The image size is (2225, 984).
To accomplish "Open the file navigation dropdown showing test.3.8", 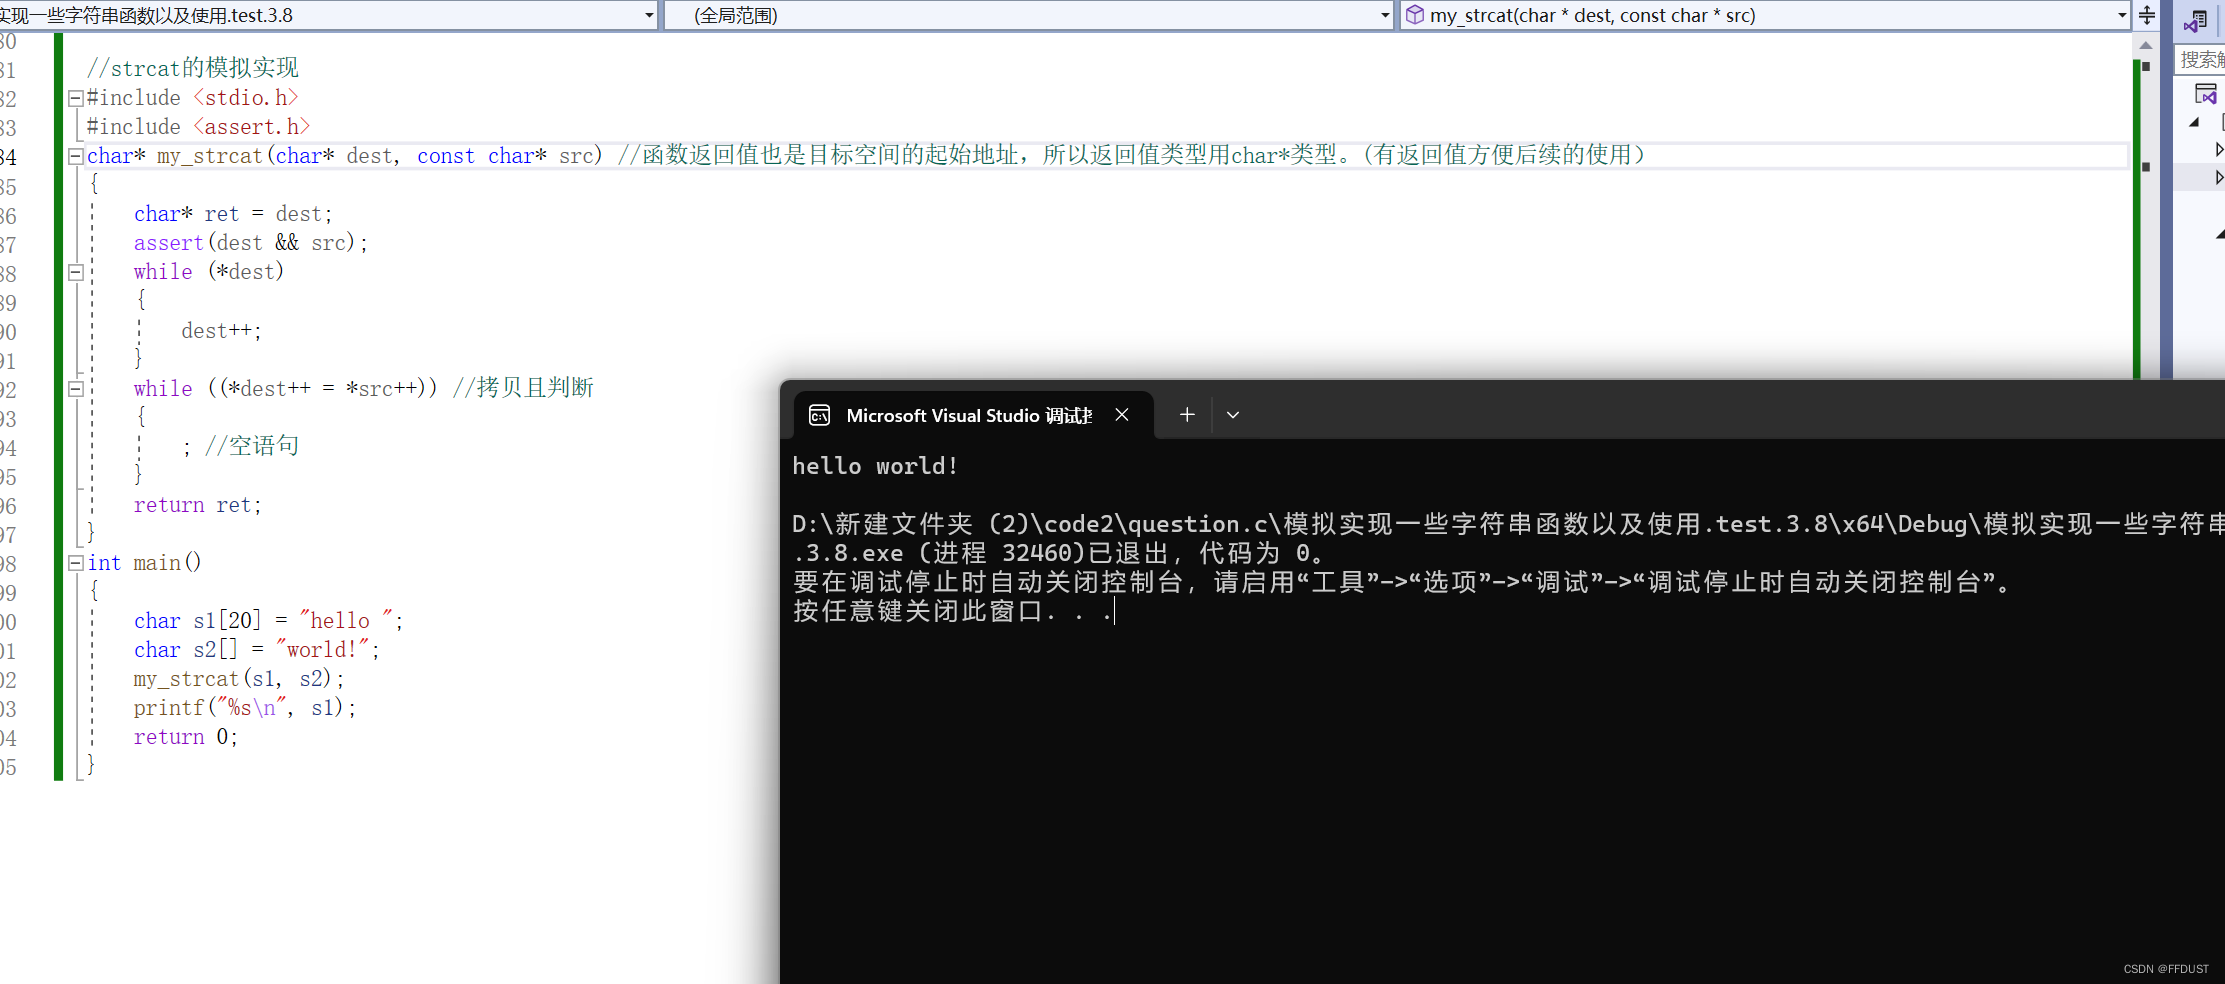I will coord(648,15).
